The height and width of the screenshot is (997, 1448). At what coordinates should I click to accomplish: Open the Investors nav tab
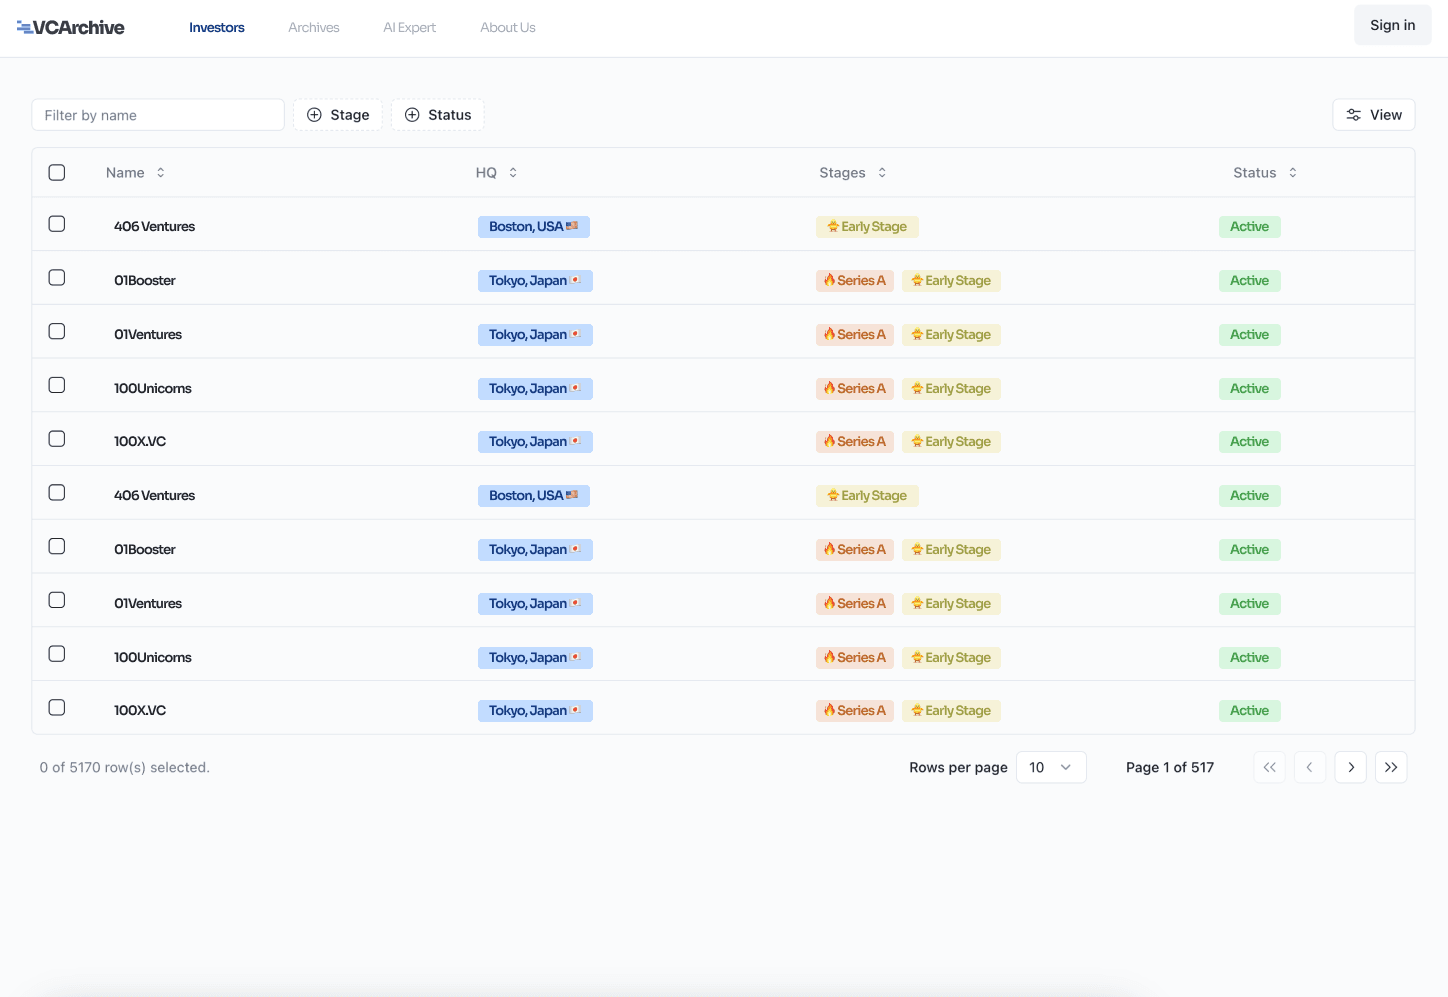tap(217, 28)
